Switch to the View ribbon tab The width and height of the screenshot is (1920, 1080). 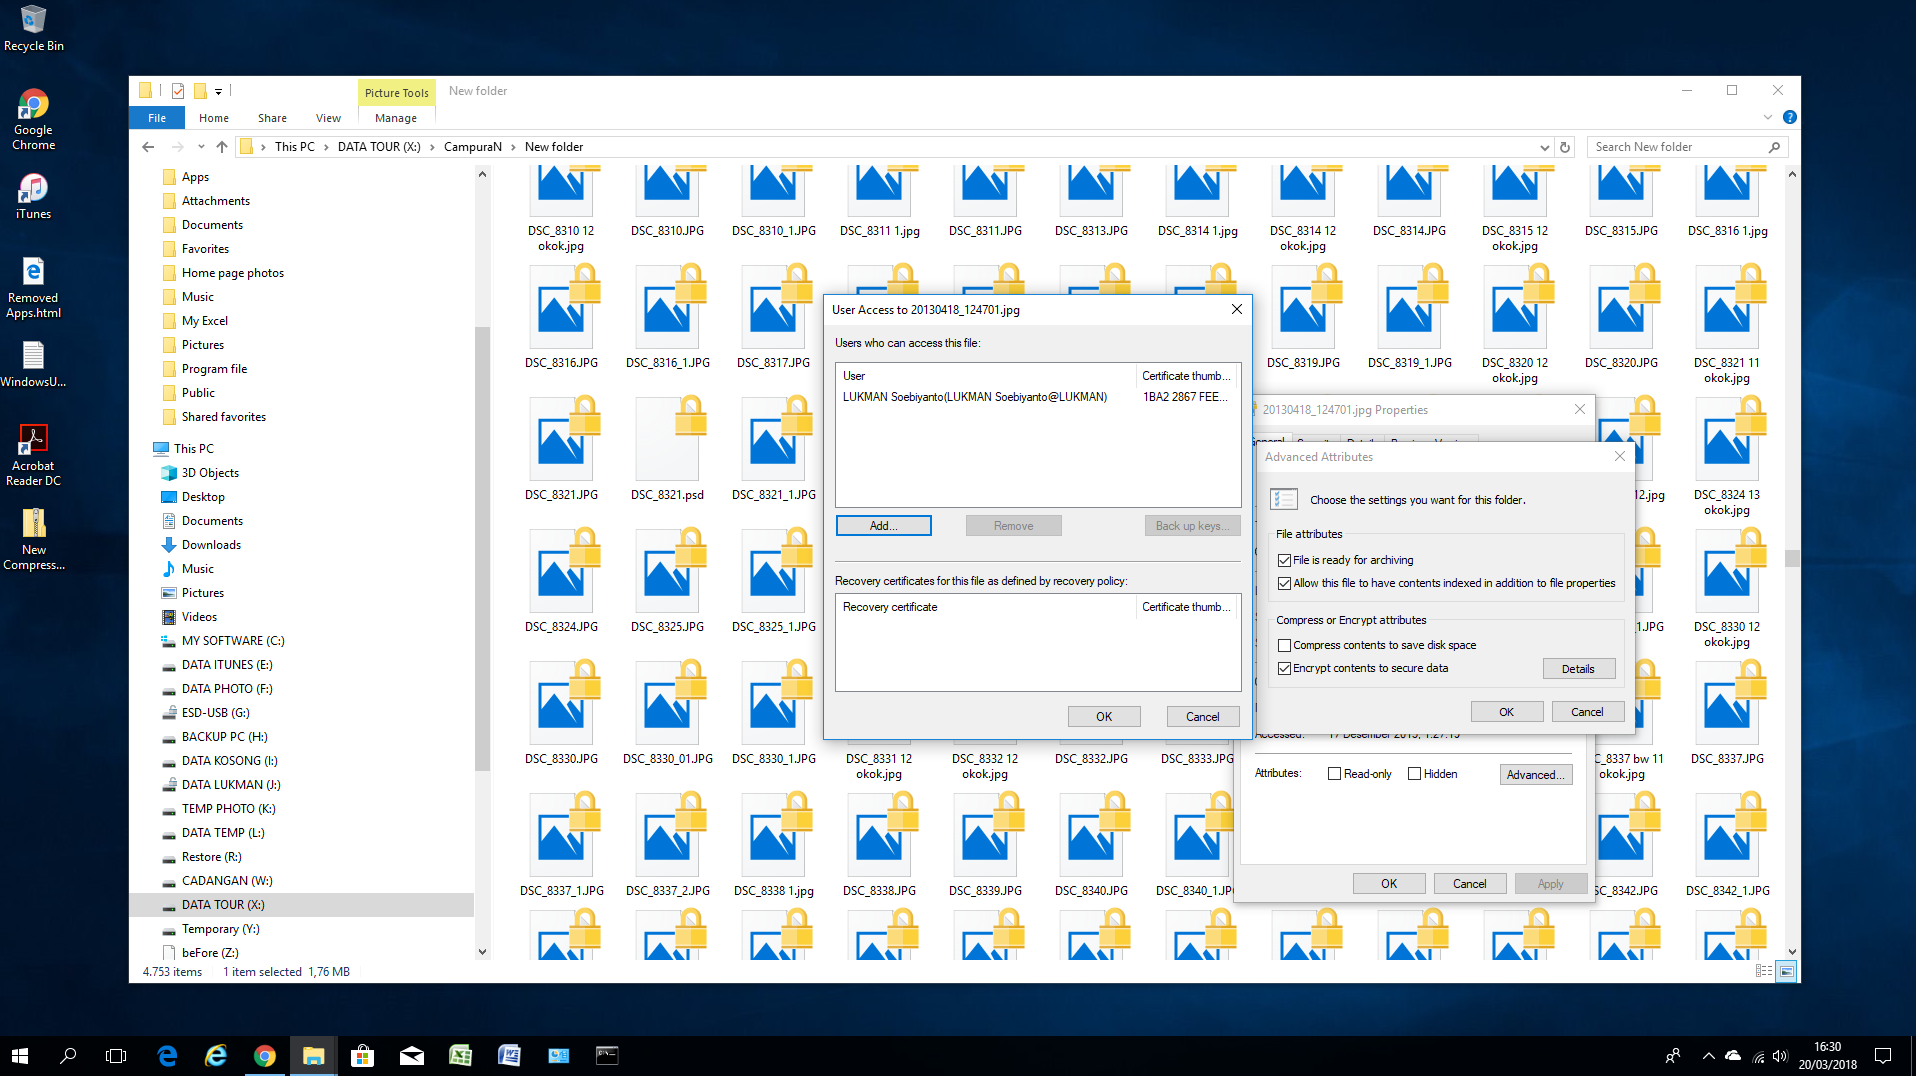point(328,117)
